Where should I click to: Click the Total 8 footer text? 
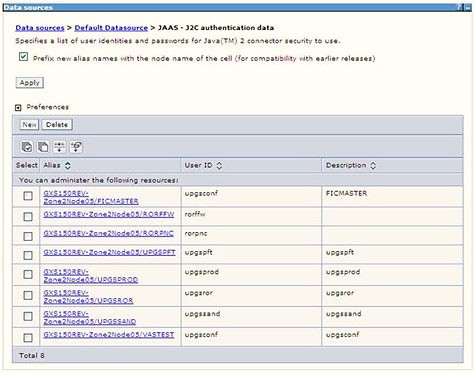[x=32, y=356]
